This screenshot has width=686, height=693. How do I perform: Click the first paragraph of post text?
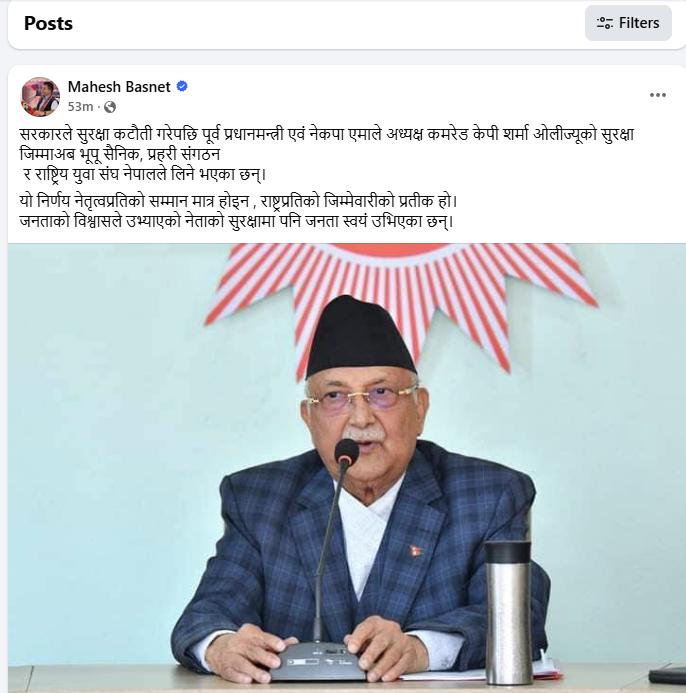point(327,154)
